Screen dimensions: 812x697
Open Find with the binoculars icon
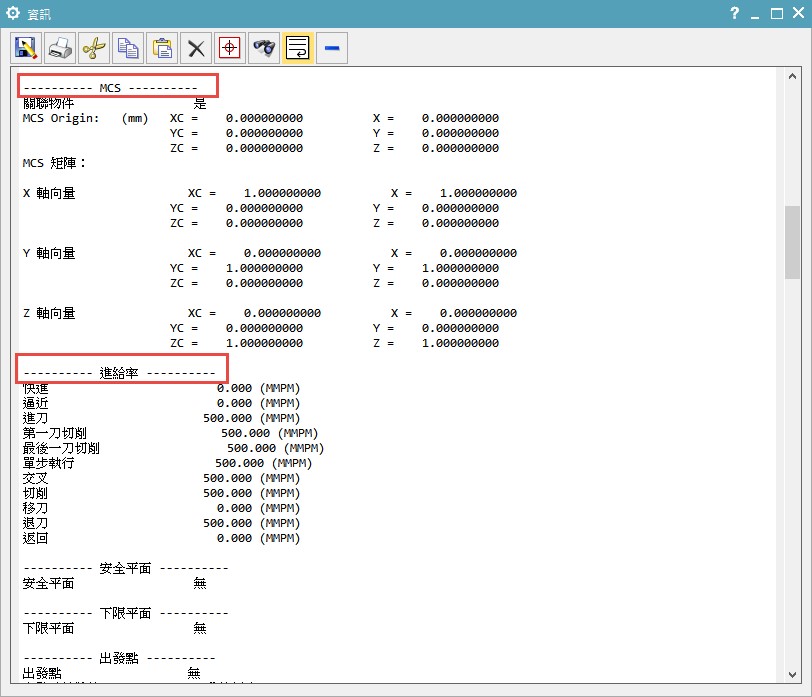click(x=264, y=48)
